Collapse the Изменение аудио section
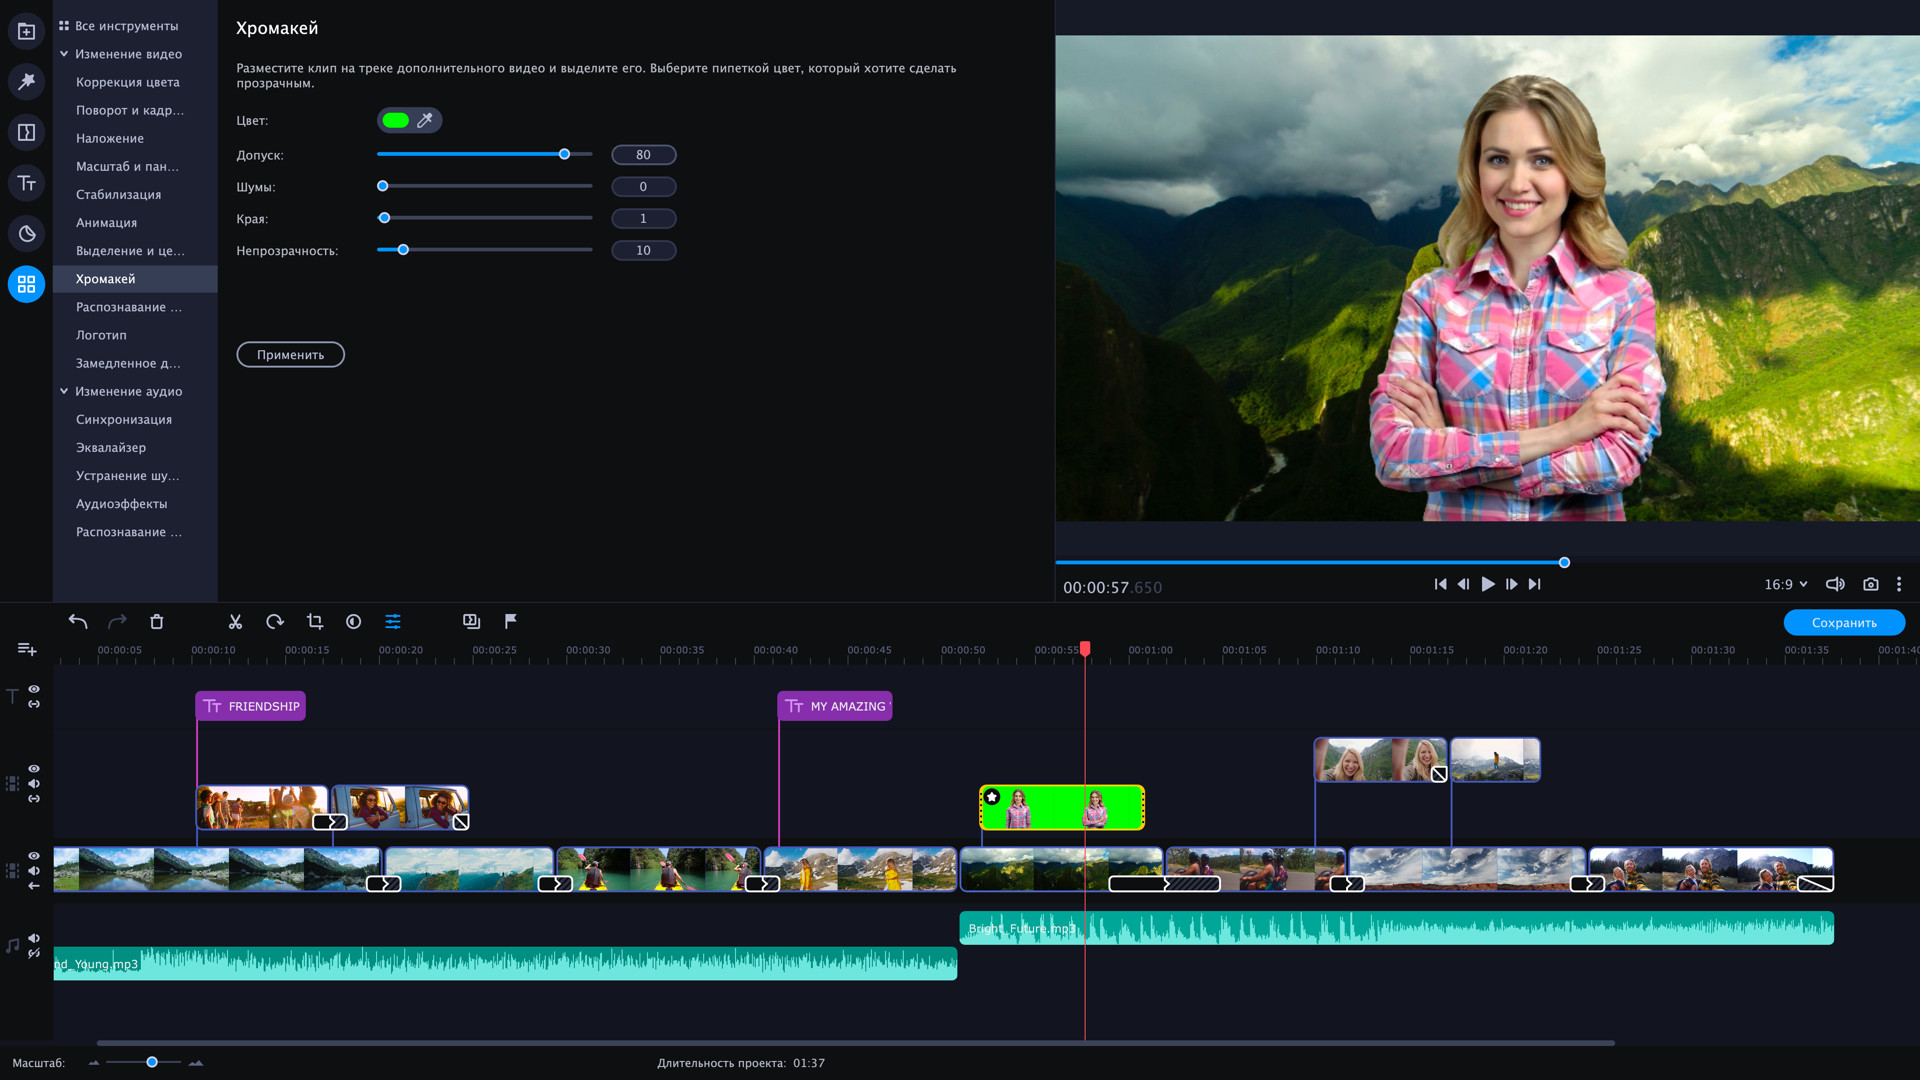Viewport: 1920px width, 1080px height. (64, 391)
